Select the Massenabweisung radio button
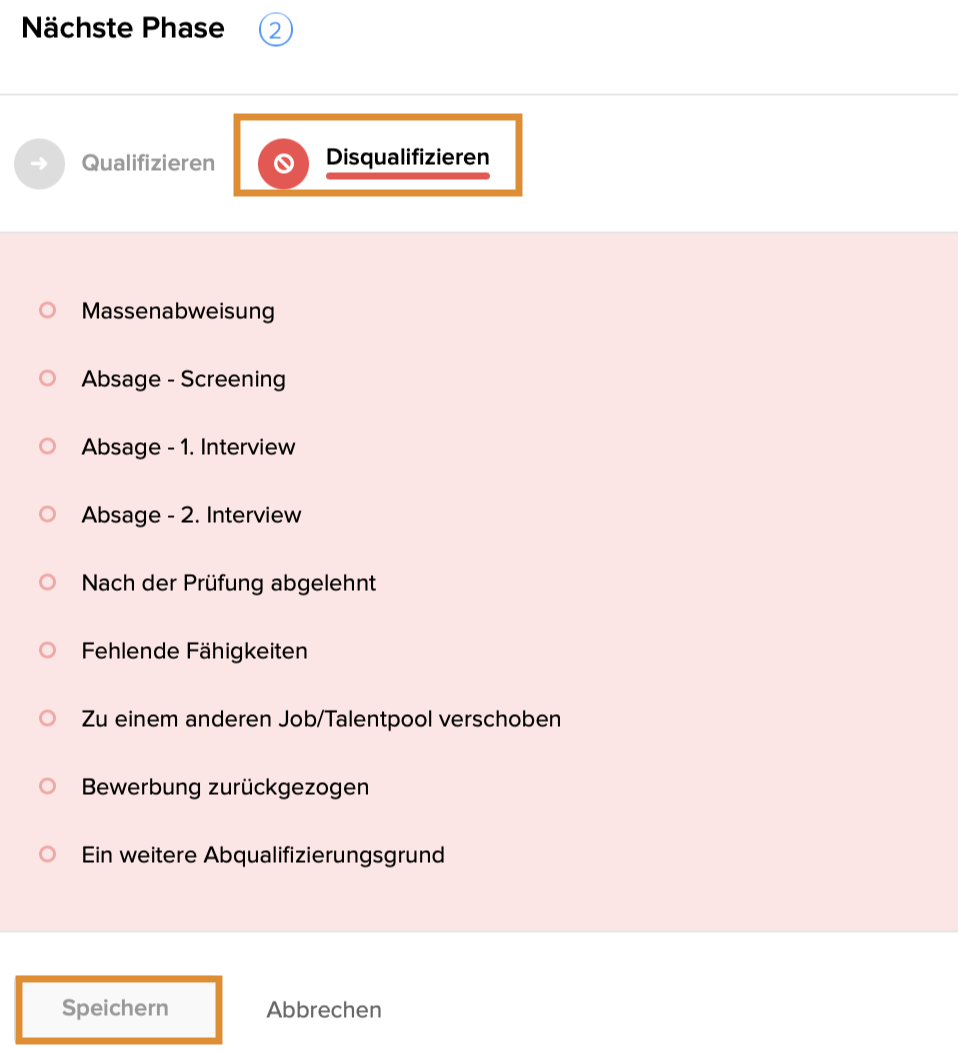958x1054 pixels. 47,311
